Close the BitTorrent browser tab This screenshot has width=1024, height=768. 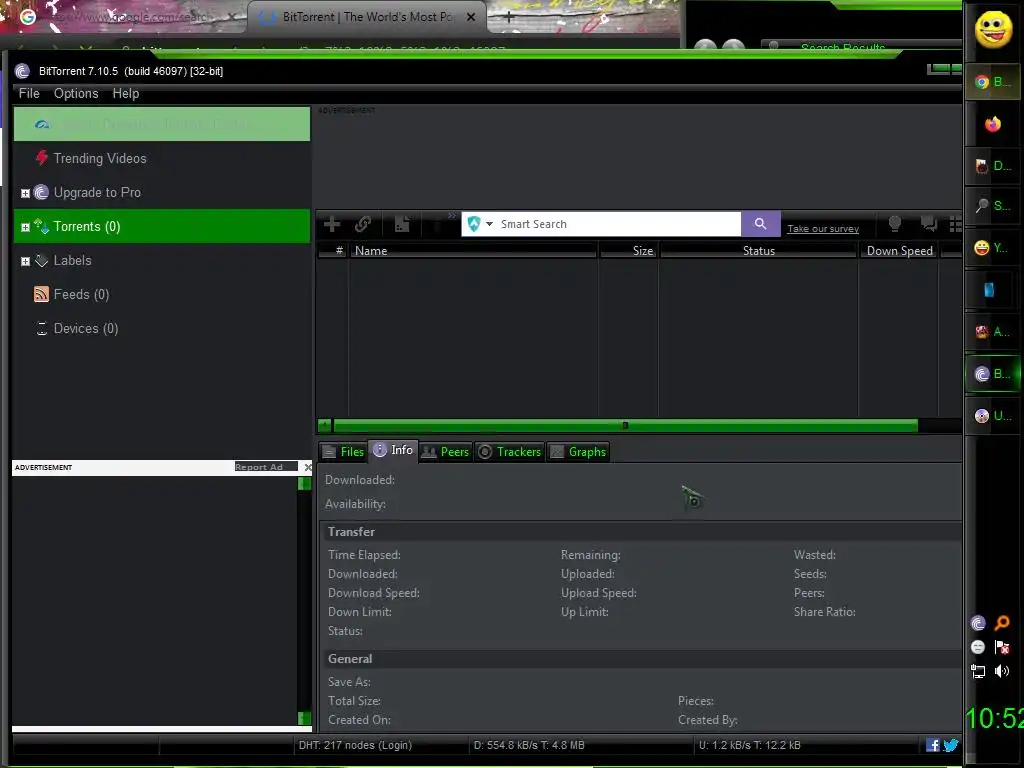tap(471, 17)
